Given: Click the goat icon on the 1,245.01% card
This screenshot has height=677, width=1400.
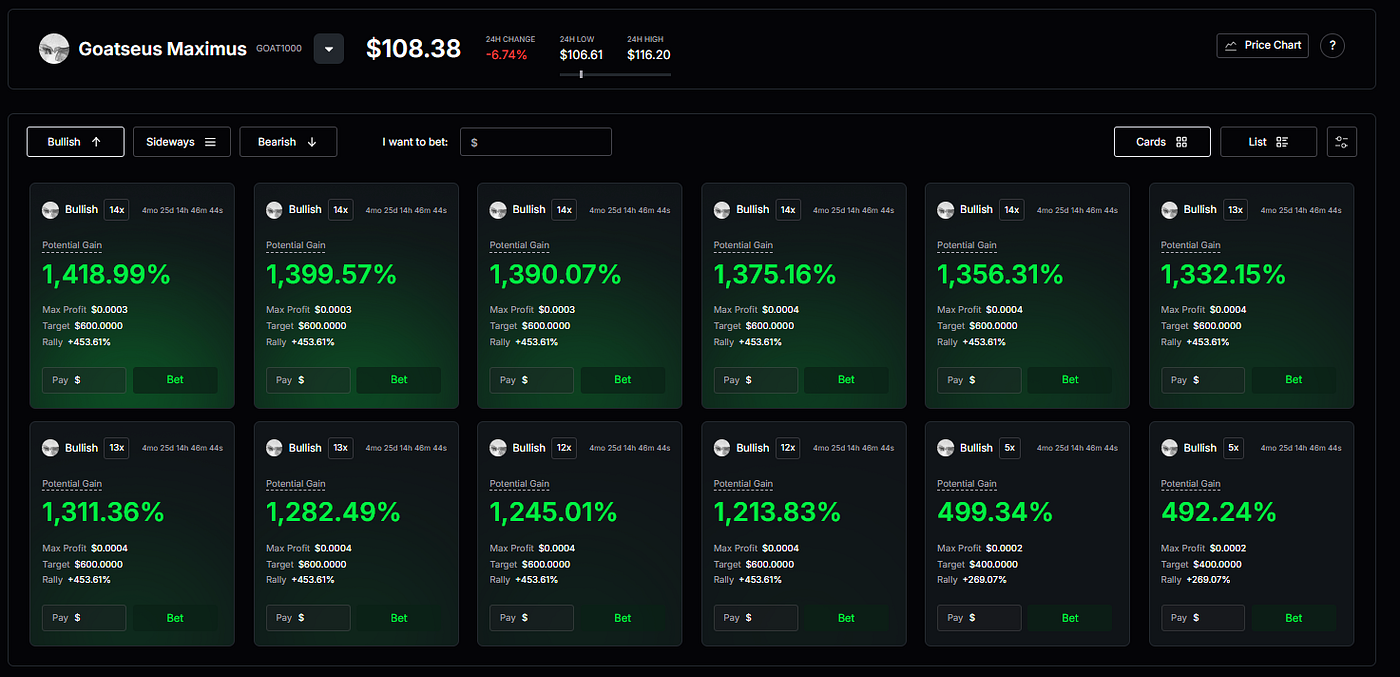Looking at the screenshot, I should point(499,448).
